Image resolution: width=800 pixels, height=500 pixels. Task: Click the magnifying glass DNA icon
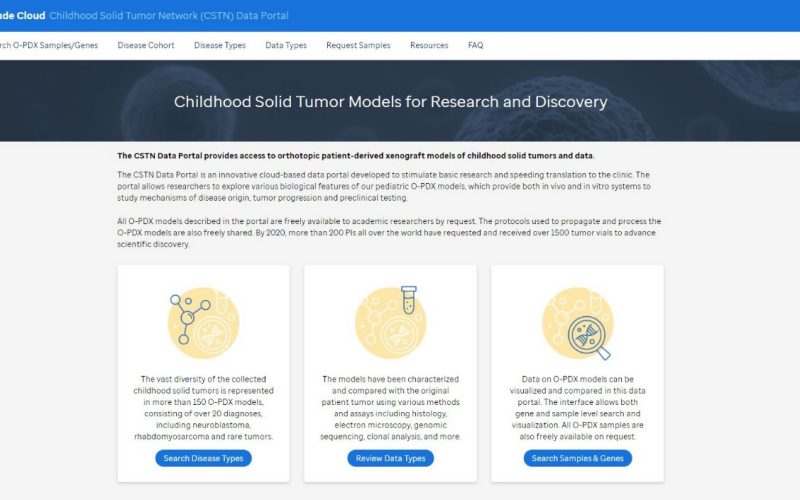577,323
